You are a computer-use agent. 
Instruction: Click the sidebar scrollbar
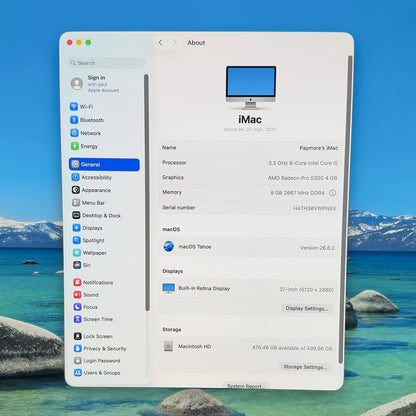[146, 192]
